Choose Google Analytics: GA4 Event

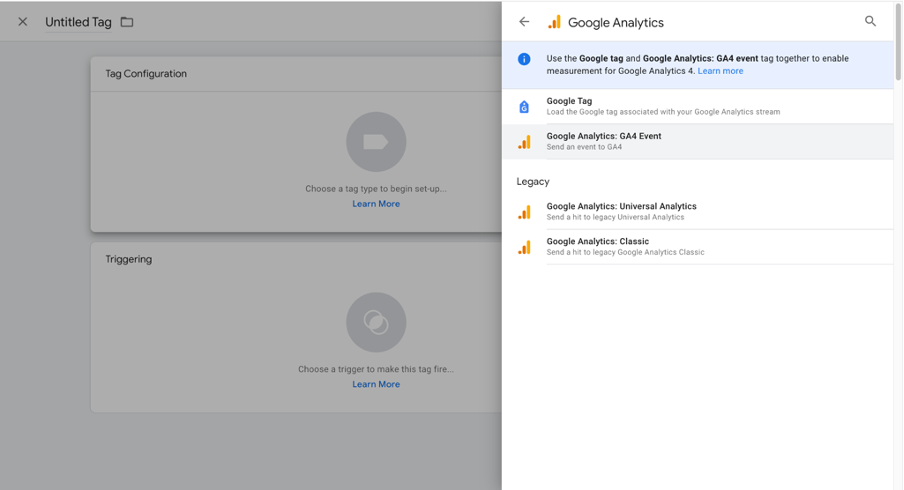[698, 141]
